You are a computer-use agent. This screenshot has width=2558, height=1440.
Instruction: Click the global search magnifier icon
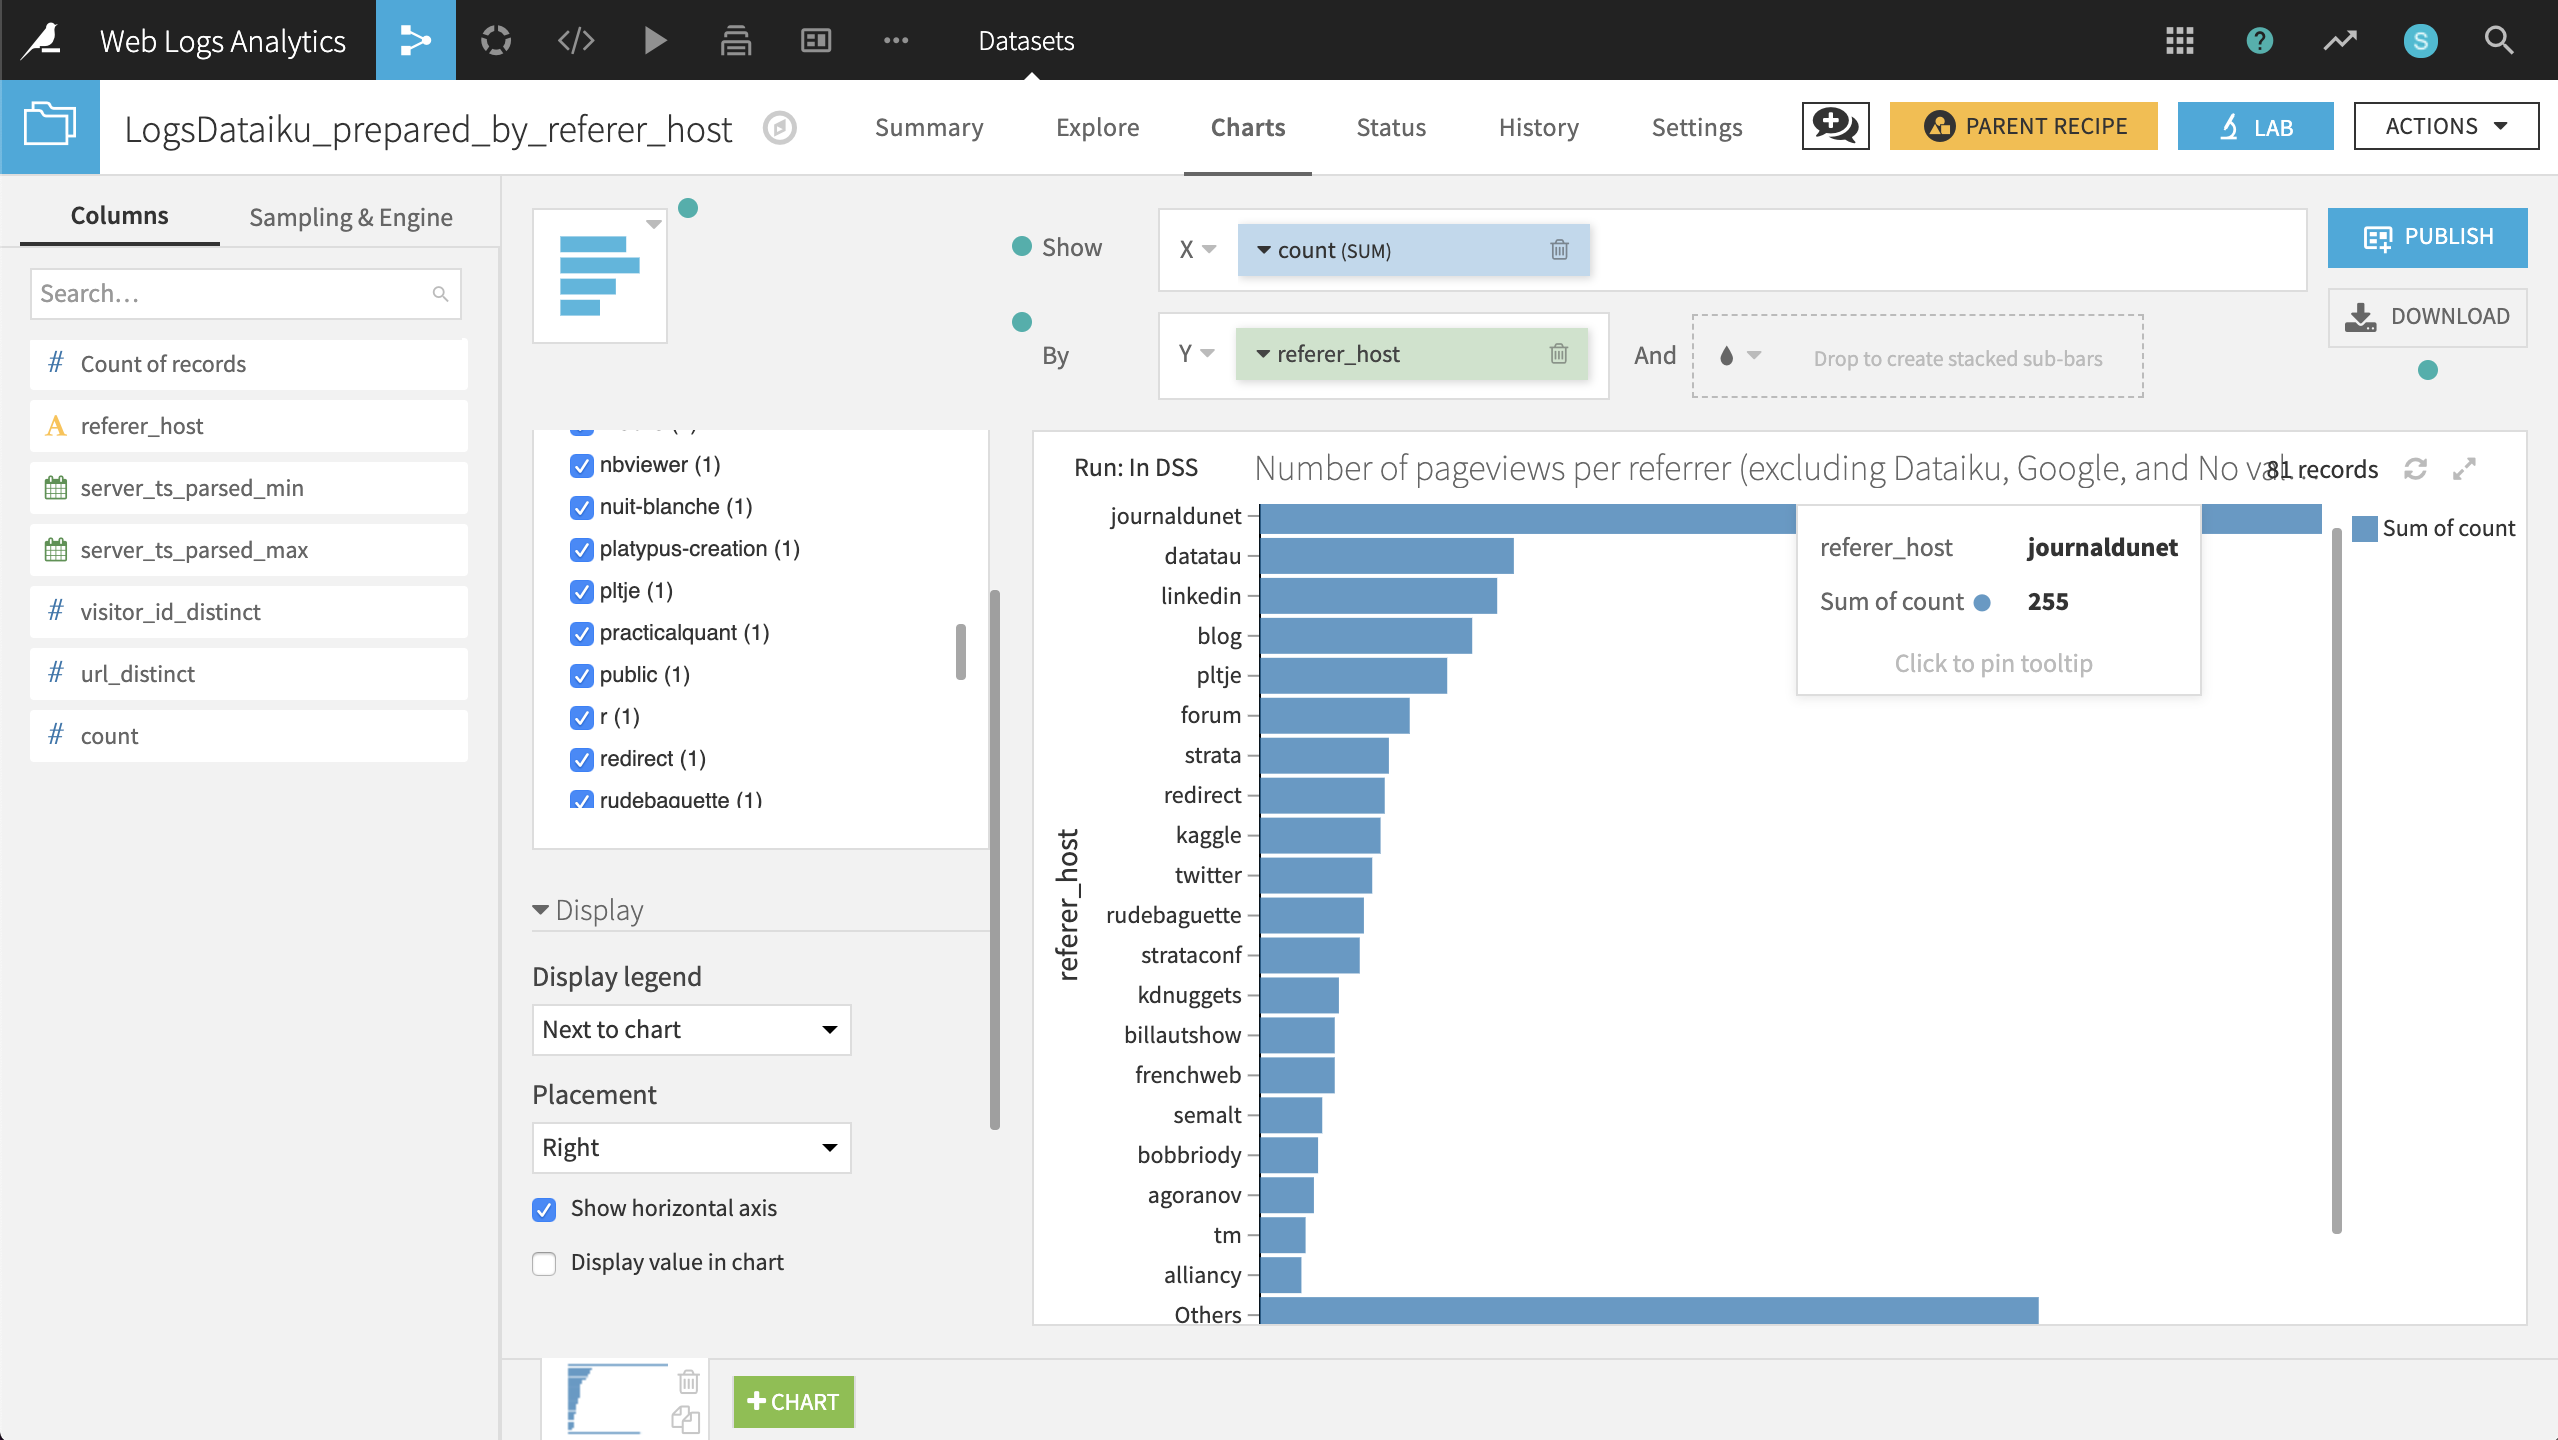point(2498,40)
